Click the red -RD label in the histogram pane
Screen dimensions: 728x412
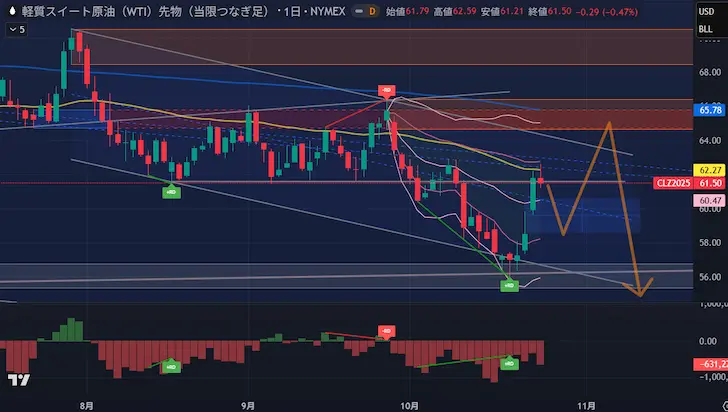(386, 331)
